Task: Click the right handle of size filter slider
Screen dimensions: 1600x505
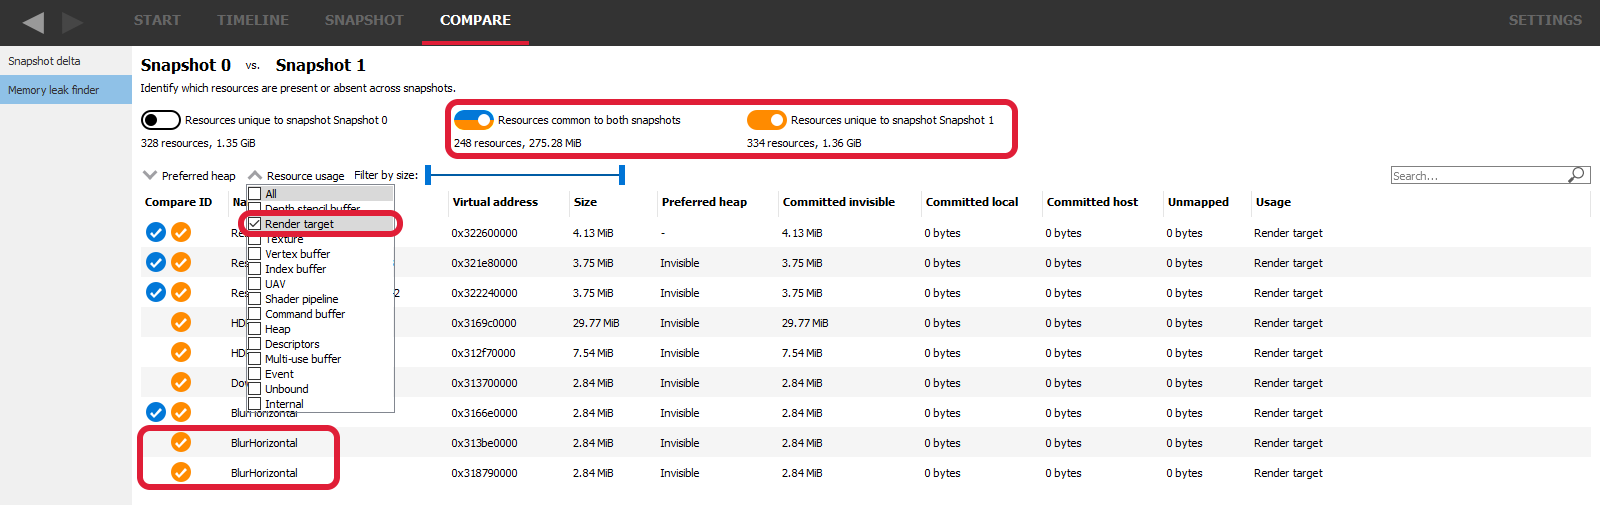Action: pyautogui.click(x=622, y=175)
